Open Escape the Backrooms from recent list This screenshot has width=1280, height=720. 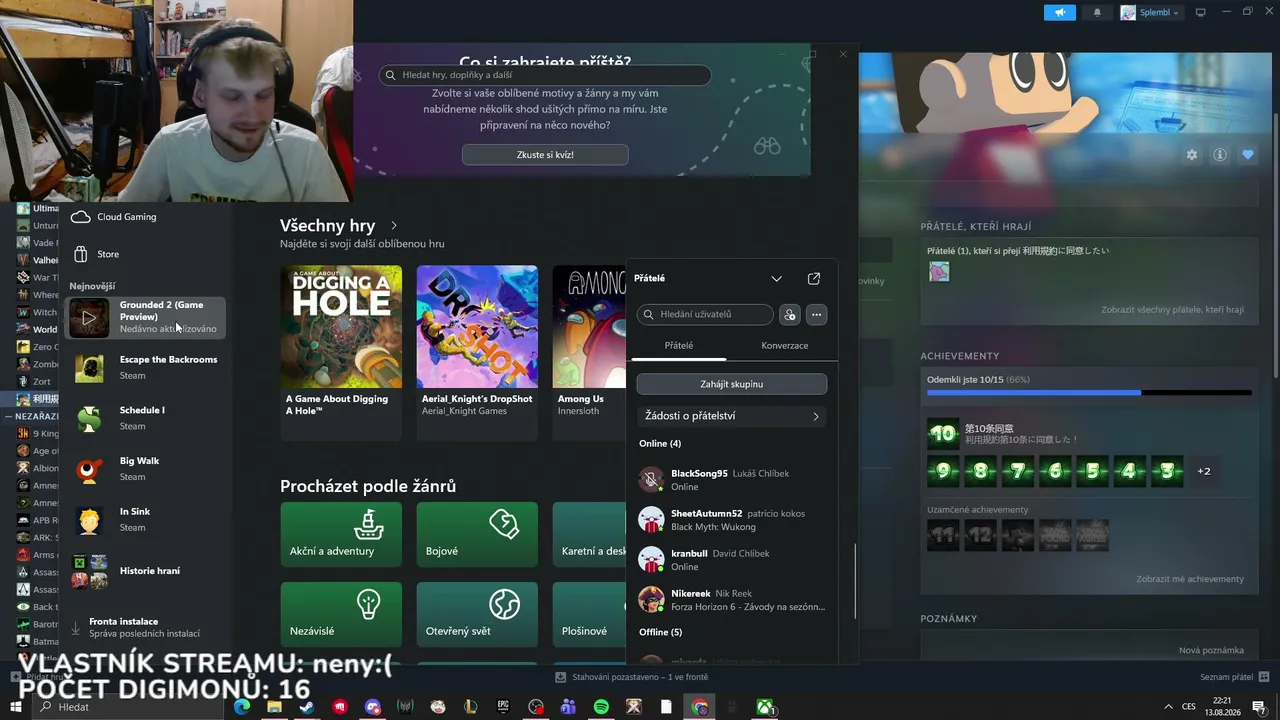[146, 367]
